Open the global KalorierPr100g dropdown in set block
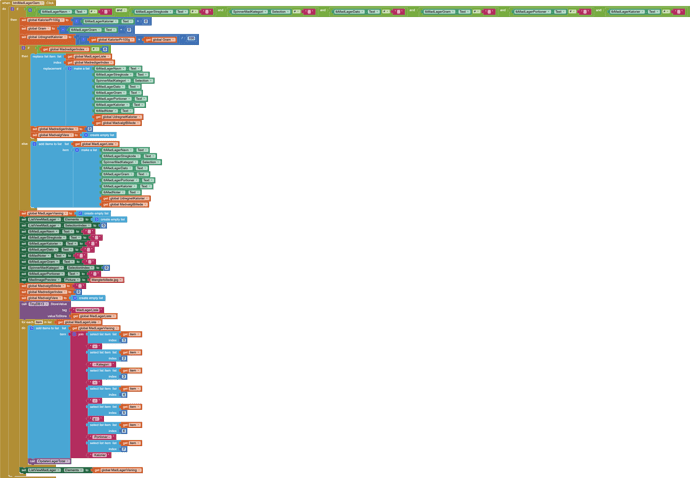The image size is (690, 478). point(46,20)
